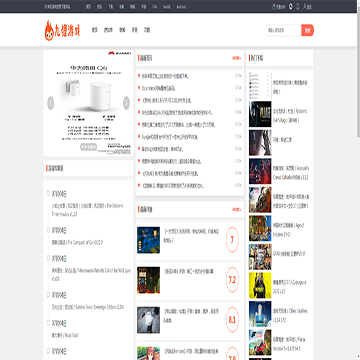Open the Cities: Skylines download link
This screenshot has width=360, height=360.
point(290,315)
